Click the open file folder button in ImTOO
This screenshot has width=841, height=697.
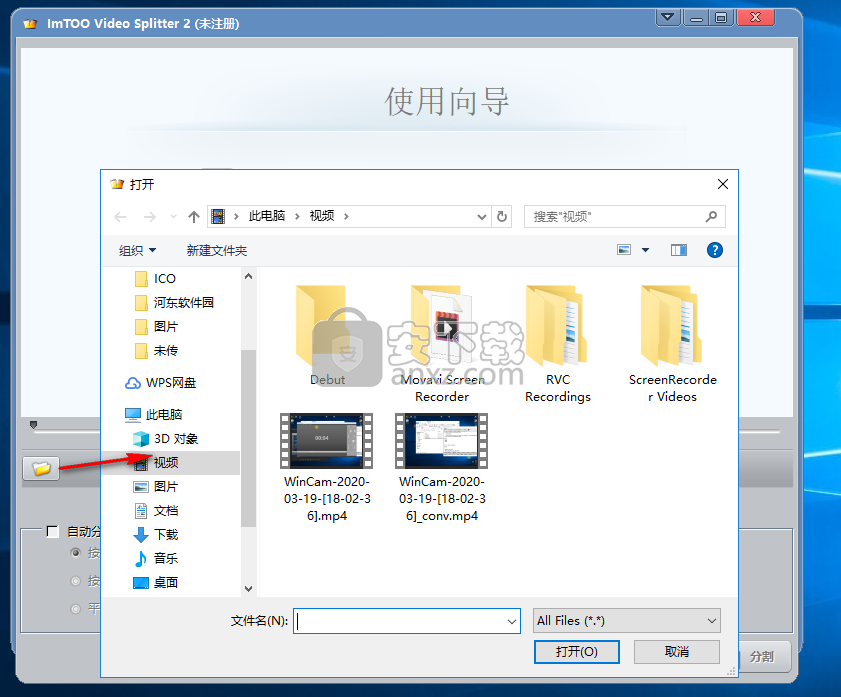(41, 469)
